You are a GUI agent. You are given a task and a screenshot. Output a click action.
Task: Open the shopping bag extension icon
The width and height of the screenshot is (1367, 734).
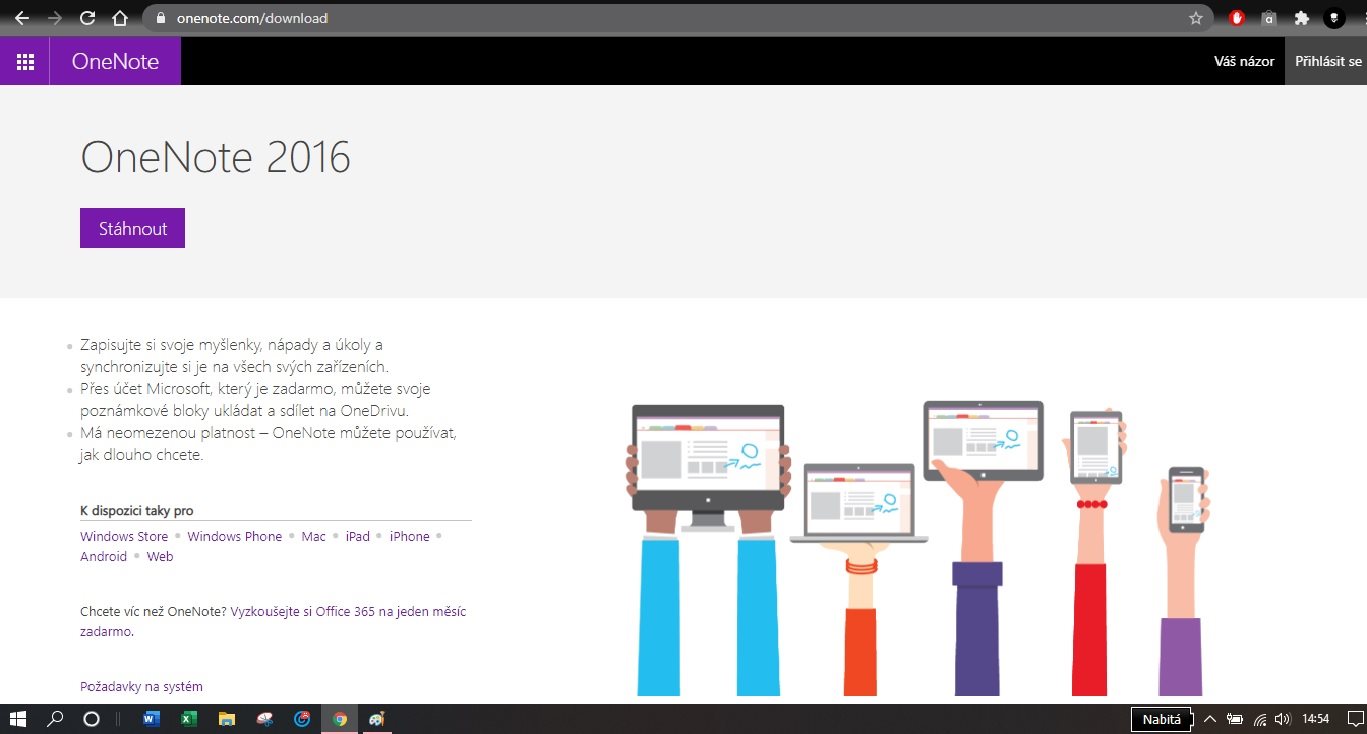tap(1268, 18)
